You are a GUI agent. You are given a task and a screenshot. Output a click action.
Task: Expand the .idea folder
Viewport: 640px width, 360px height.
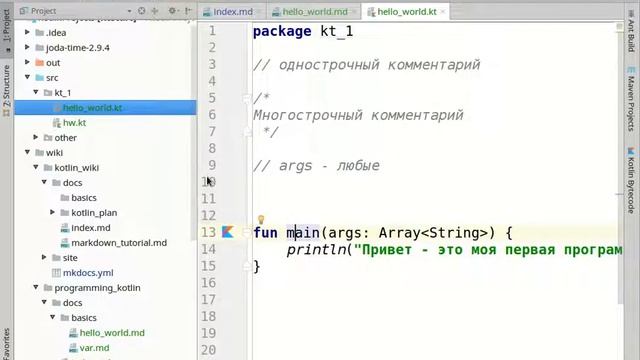(27, 32)
